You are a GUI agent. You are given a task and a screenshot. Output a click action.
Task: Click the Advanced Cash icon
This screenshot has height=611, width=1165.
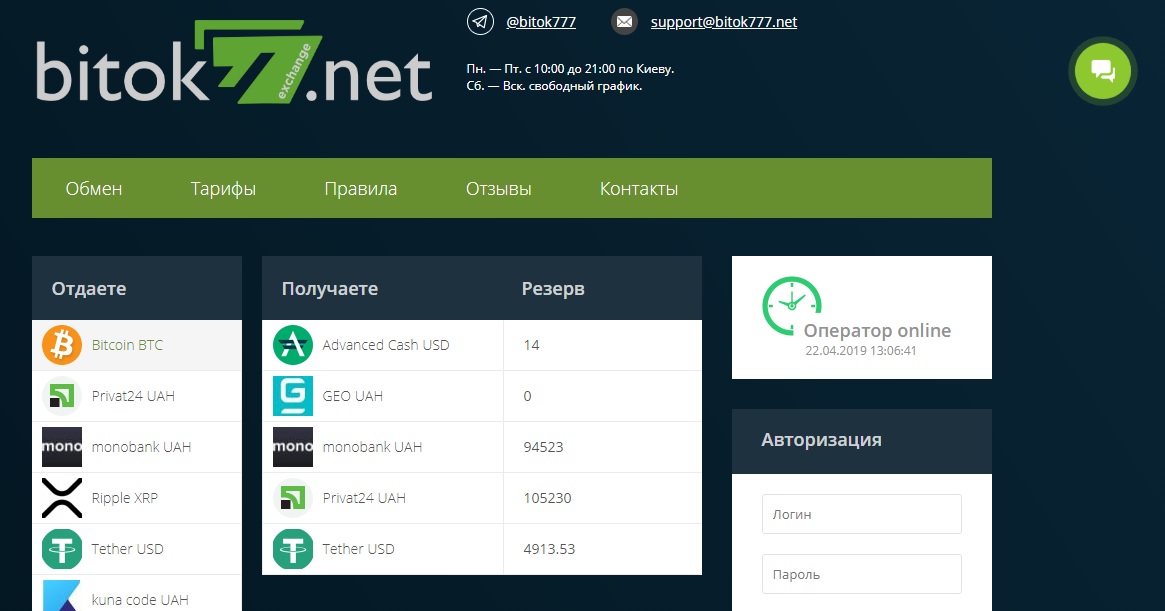293,345
